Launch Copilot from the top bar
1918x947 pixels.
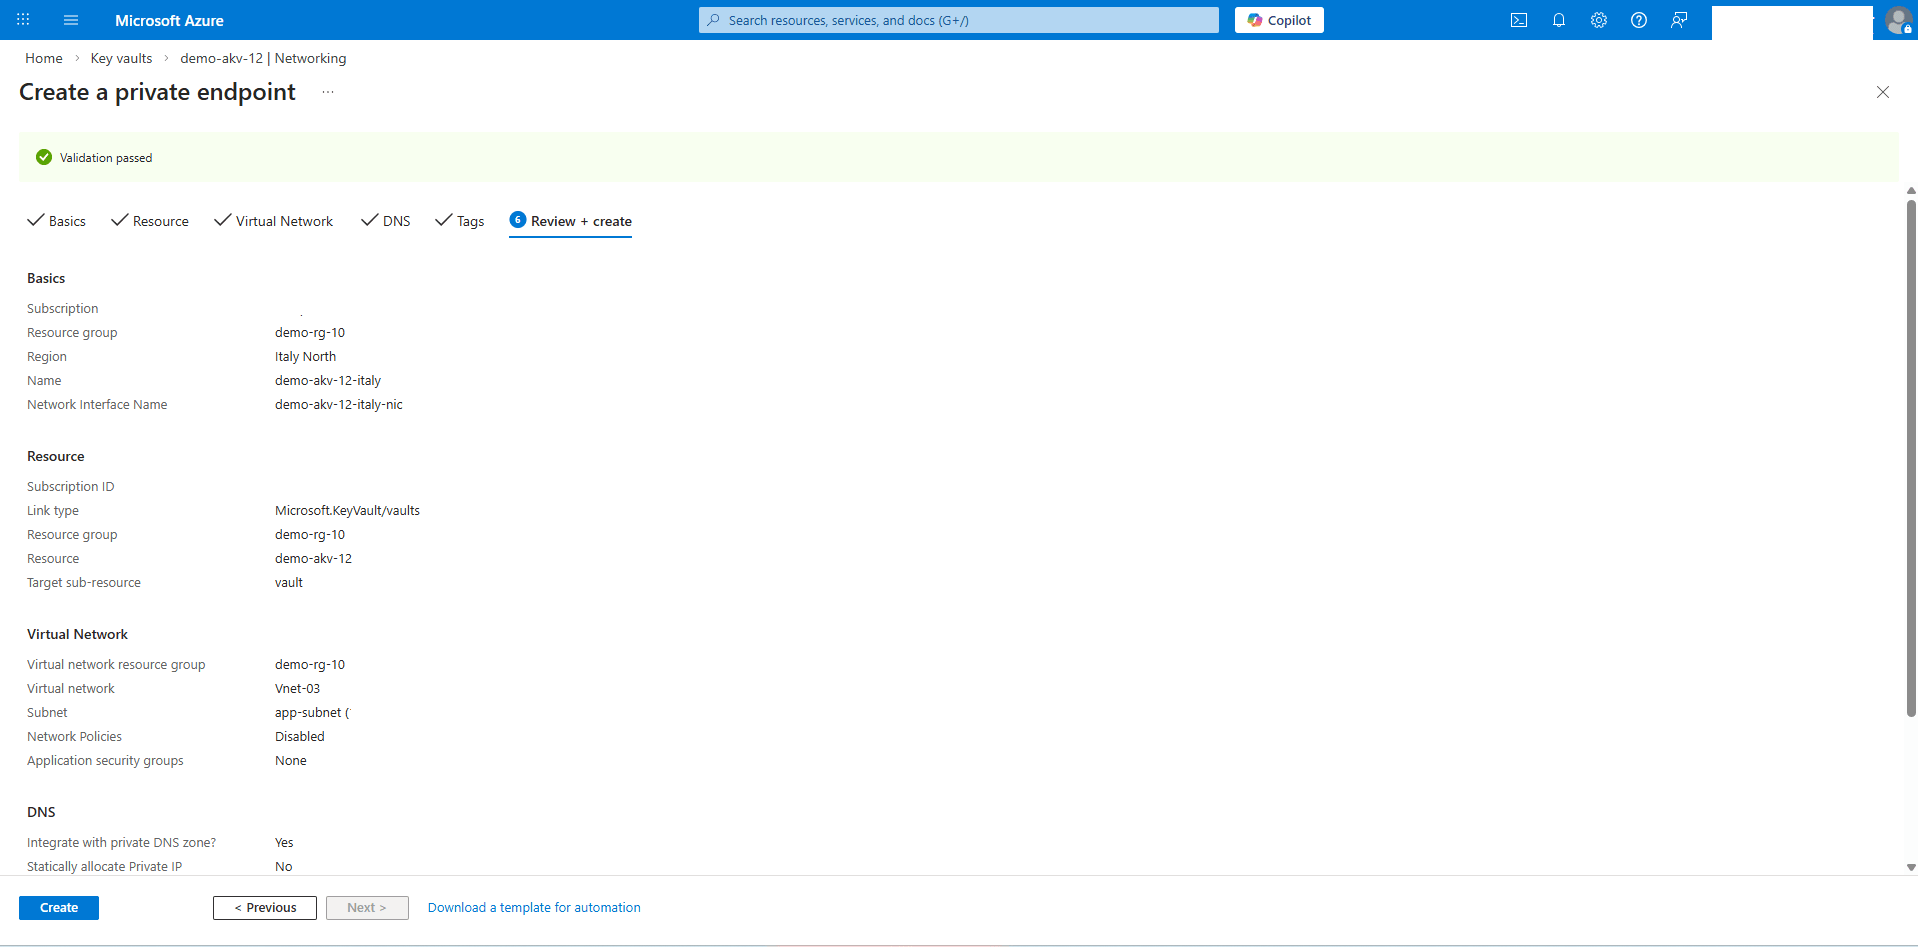click(x=1279, y=20)
